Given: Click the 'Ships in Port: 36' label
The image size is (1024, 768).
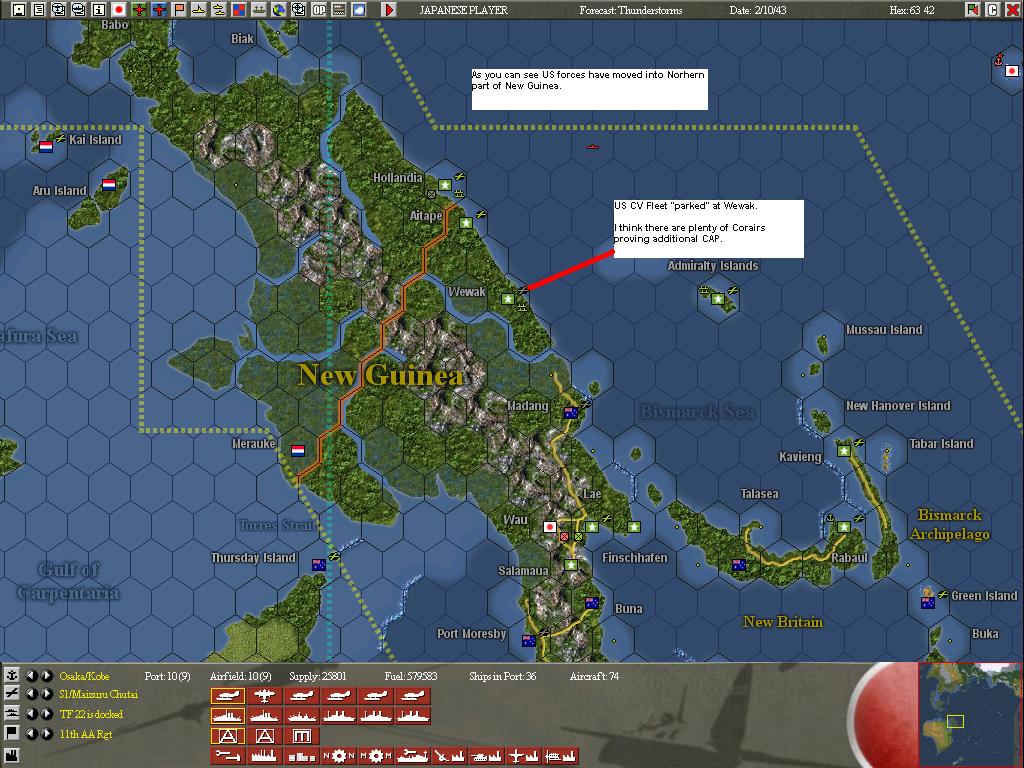Looking at the screenshot, I should (503, 677).
